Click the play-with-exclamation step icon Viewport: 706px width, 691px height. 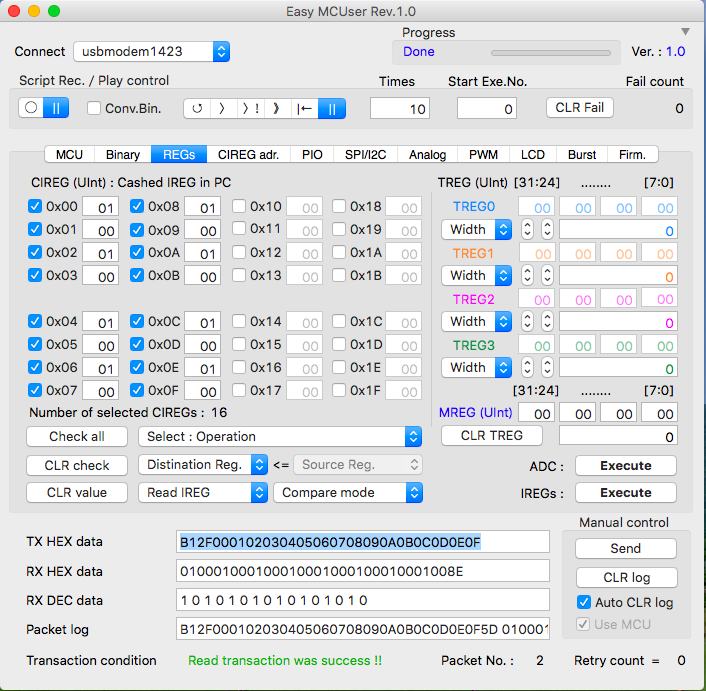tap(250, 108)
